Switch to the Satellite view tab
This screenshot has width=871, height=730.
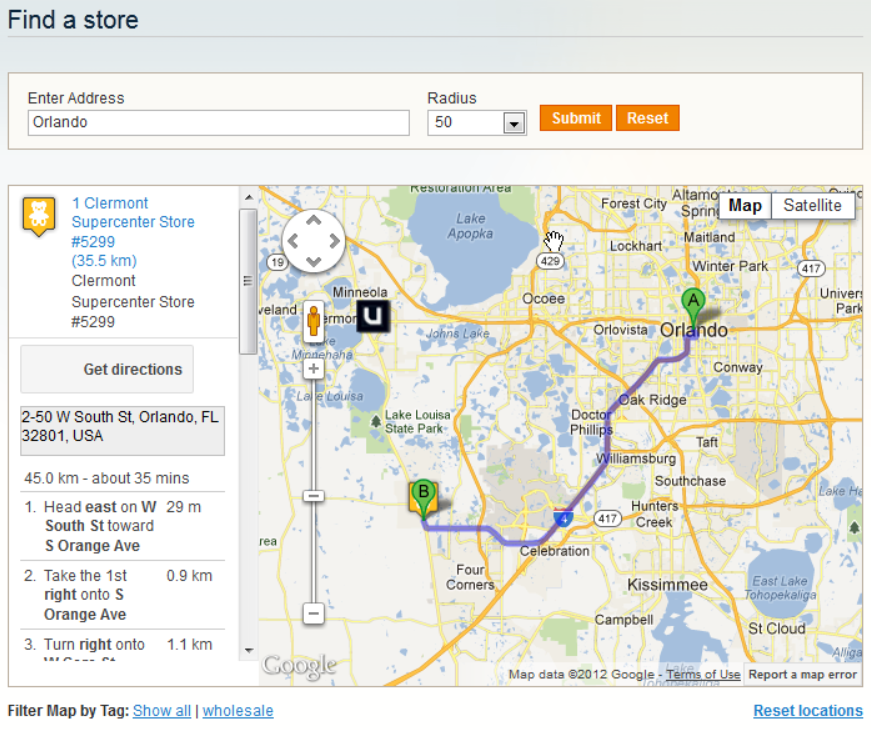click(x=812, y=206)
